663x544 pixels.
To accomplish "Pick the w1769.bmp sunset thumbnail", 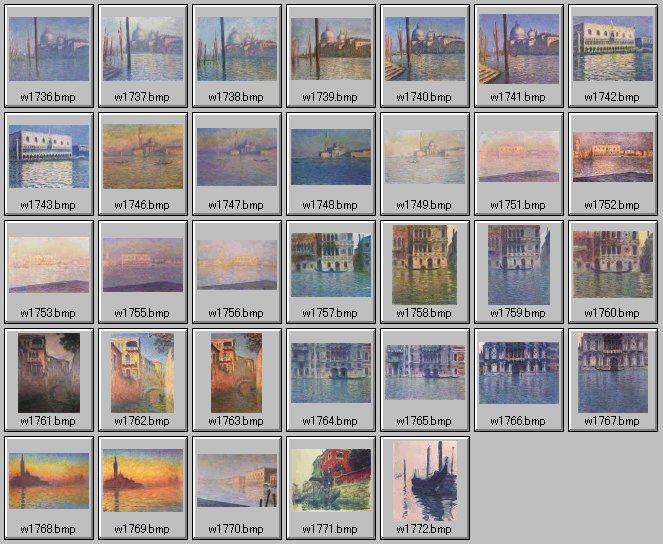I will pos(143,480).
